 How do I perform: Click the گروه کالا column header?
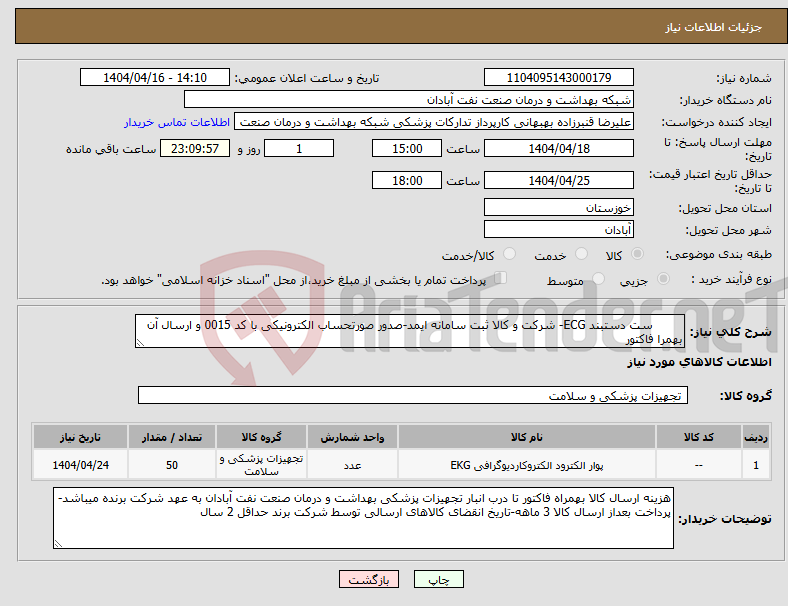261,437
